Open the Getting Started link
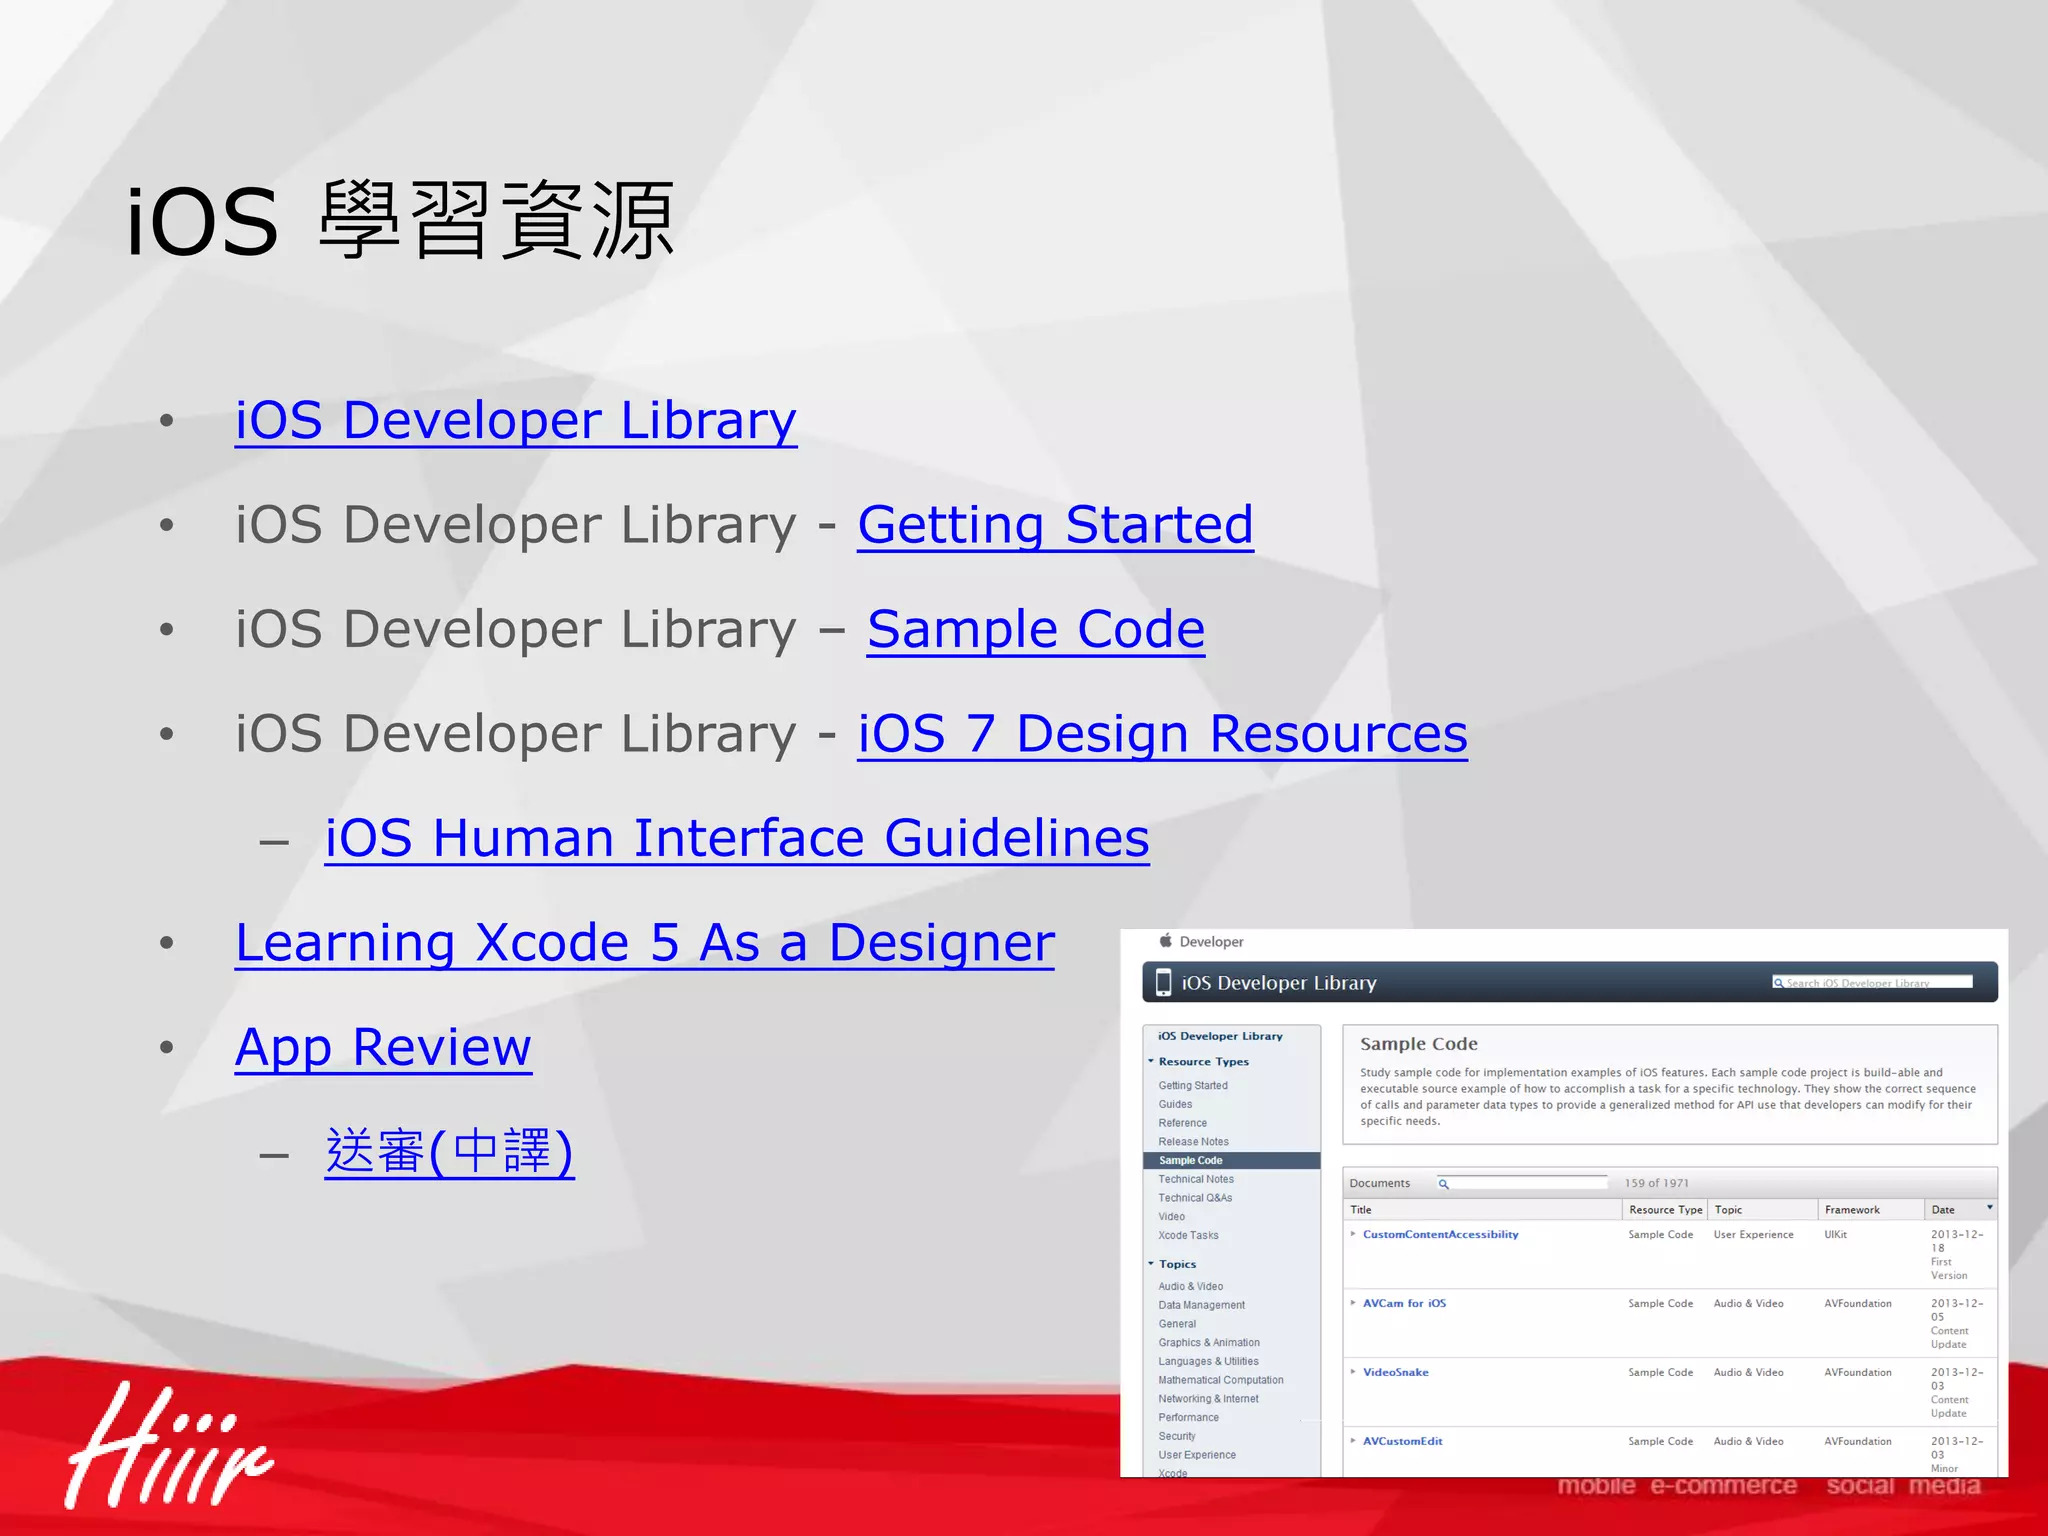Image resolution: width=2048 pixels, height=1536 pixels. [x=1055, y=524]
